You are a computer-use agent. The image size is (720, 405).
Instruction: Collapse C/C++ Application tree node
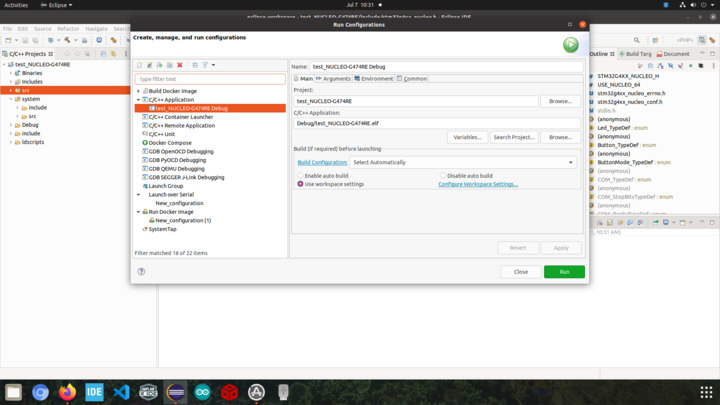point(139,100)
